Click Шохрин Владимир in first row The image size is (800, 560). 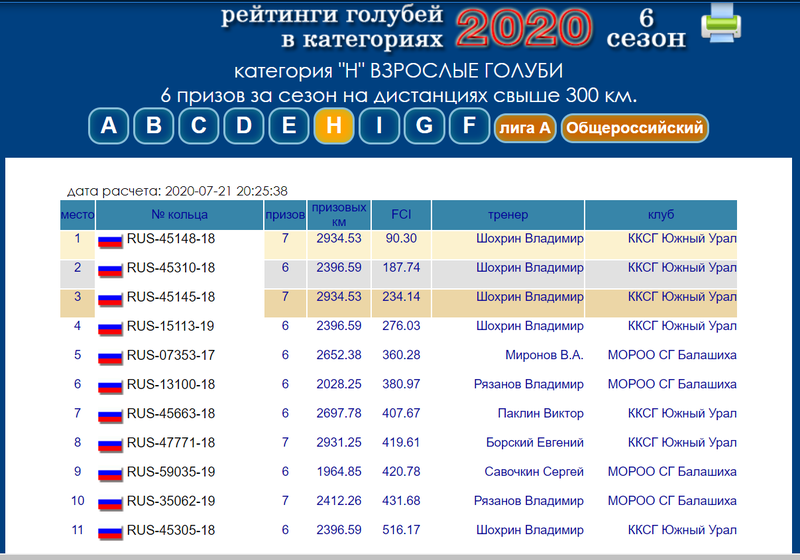tap(530, 239)
